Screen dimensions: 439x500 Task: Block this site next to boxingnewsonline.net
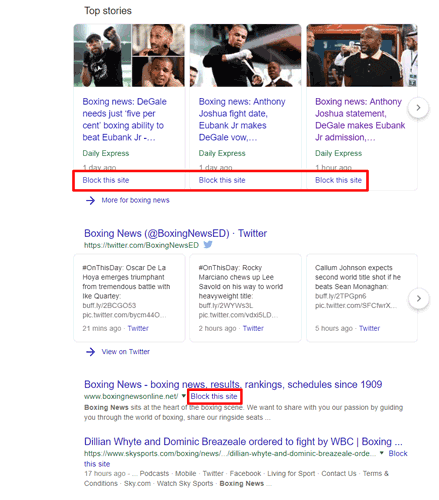[214, 396]
